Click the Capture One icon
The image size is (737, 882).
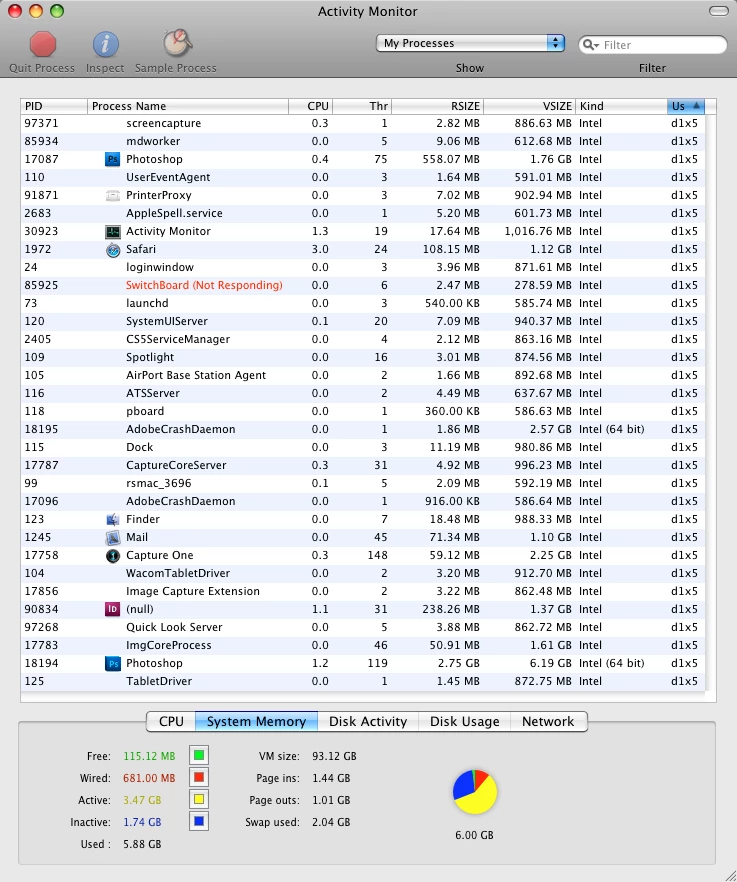[x=113, y=556]
